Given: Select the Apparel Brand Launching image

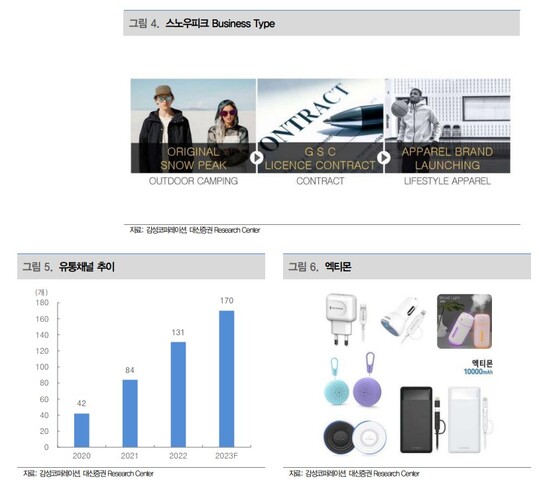Looking at the screenshot, I should 448,126.
